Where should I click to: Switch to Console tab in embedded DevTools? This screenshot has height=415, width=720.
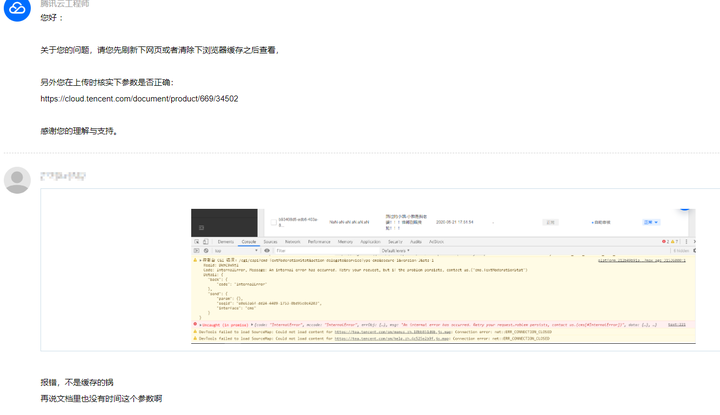click(249, 241)
